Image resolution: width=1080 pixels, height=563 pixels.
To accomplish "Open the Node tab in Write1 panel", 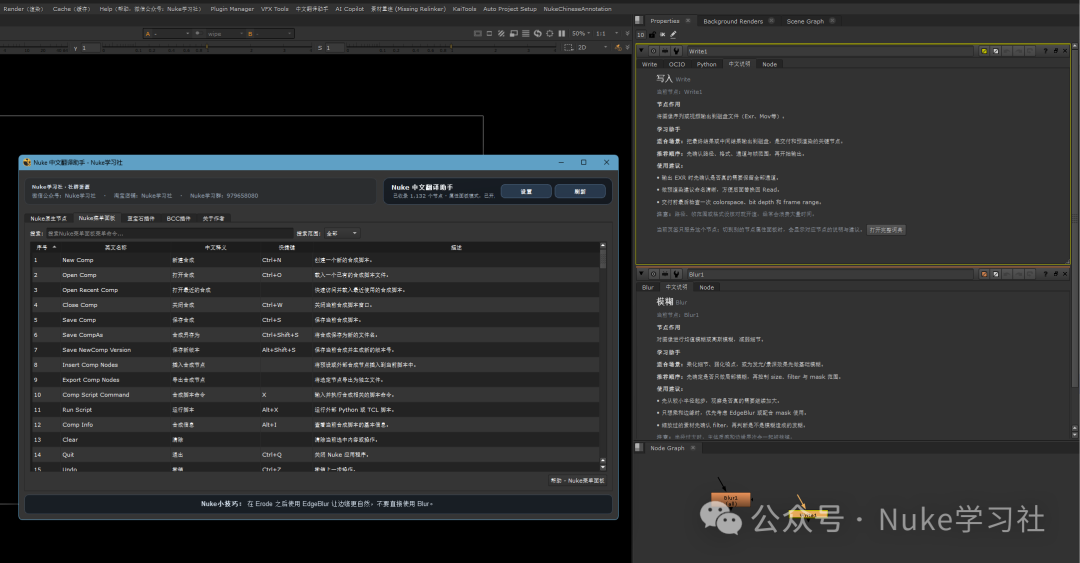I will (769, 64).
